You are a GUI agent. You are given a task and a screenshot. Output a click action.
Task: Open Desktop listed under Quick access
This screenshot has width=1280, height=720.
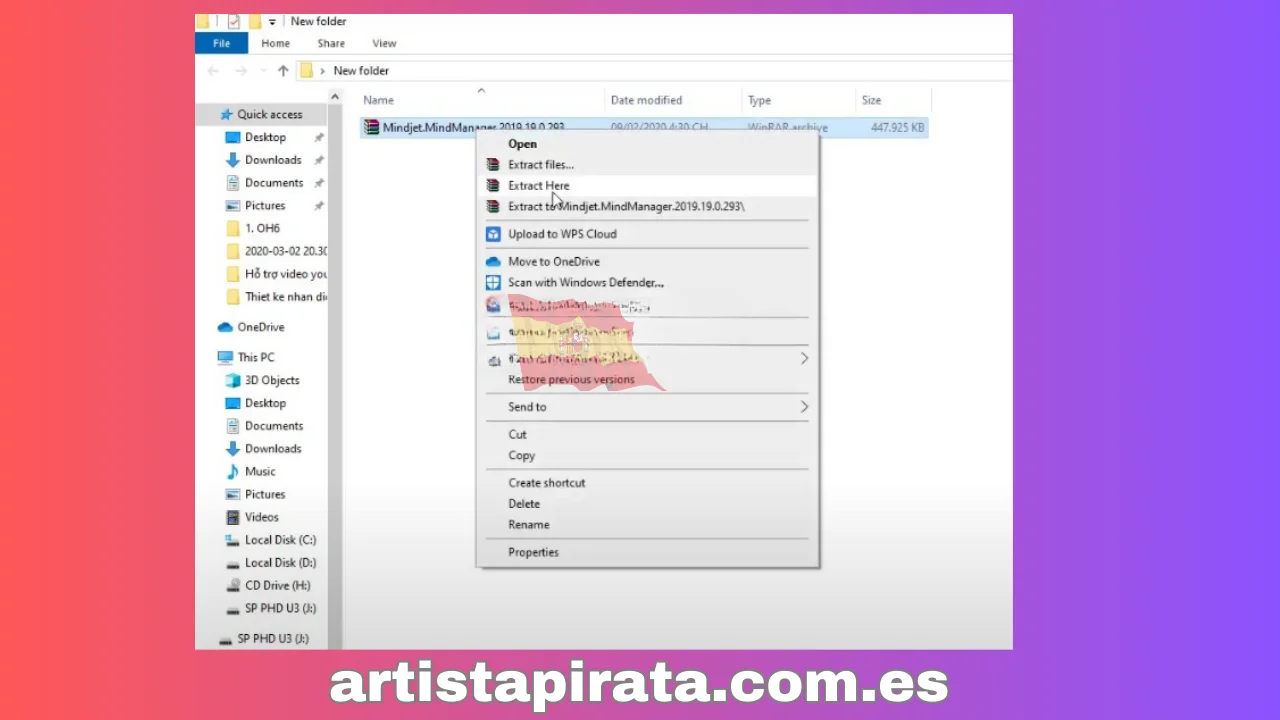pyautogui.click(x=265, y=138)
